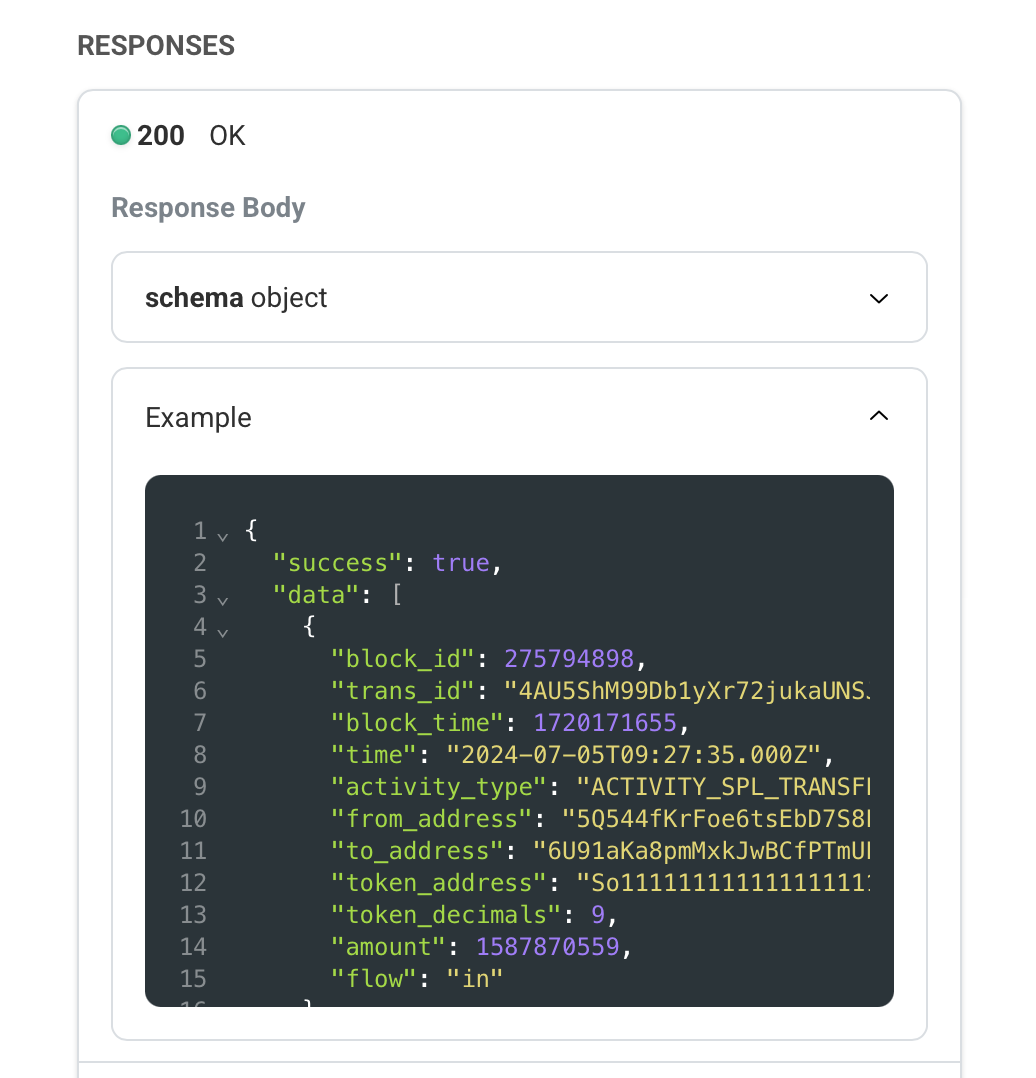Click the green 200 status indicator
Image resolution: width=1036 pixels, height=1078 pixels.
point(121,135)
